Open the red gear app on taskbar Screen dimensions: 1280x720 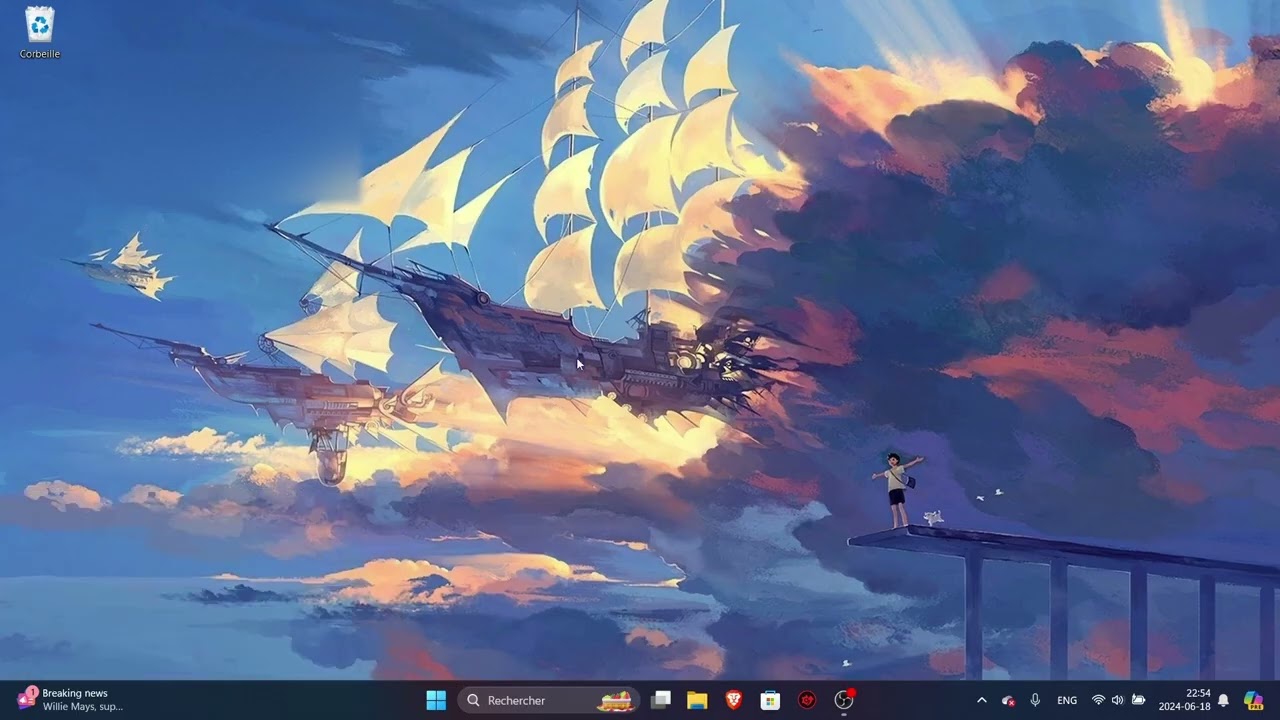(807, 700)
